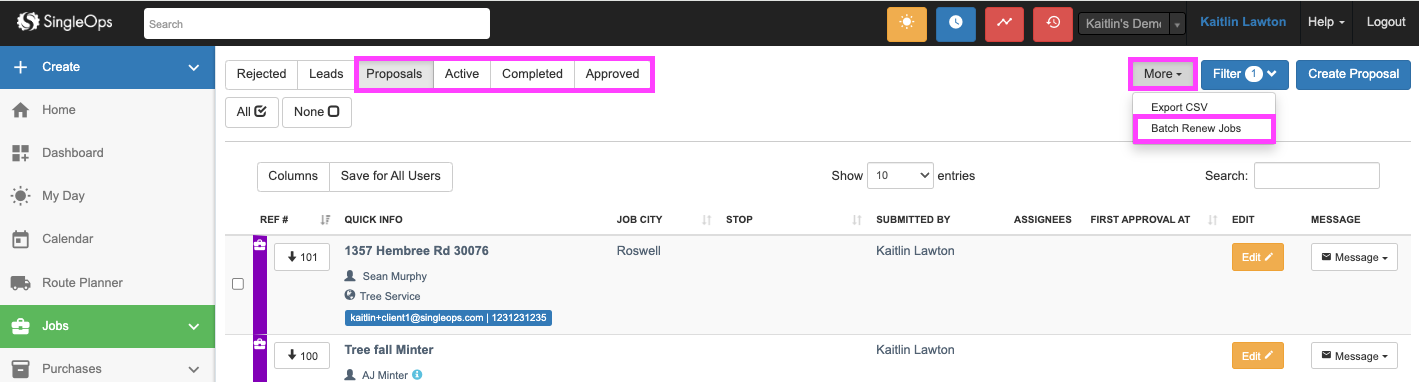
Task: Click the red history clock icon
Action: pos(1053,23)
